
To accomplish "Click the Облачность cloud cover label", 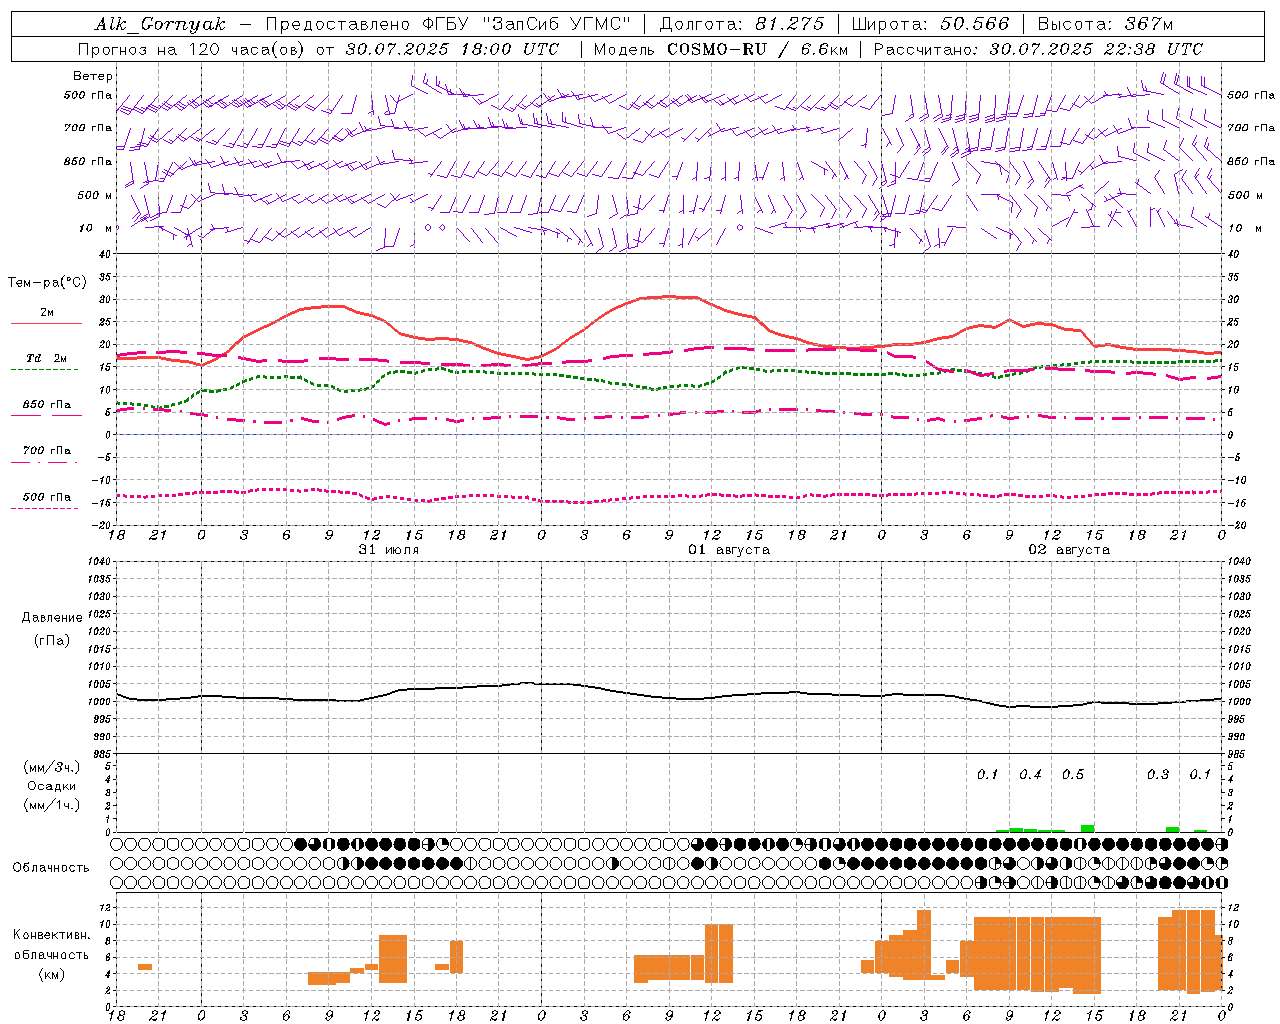I will pyautogui.click(x=51, y=868).
